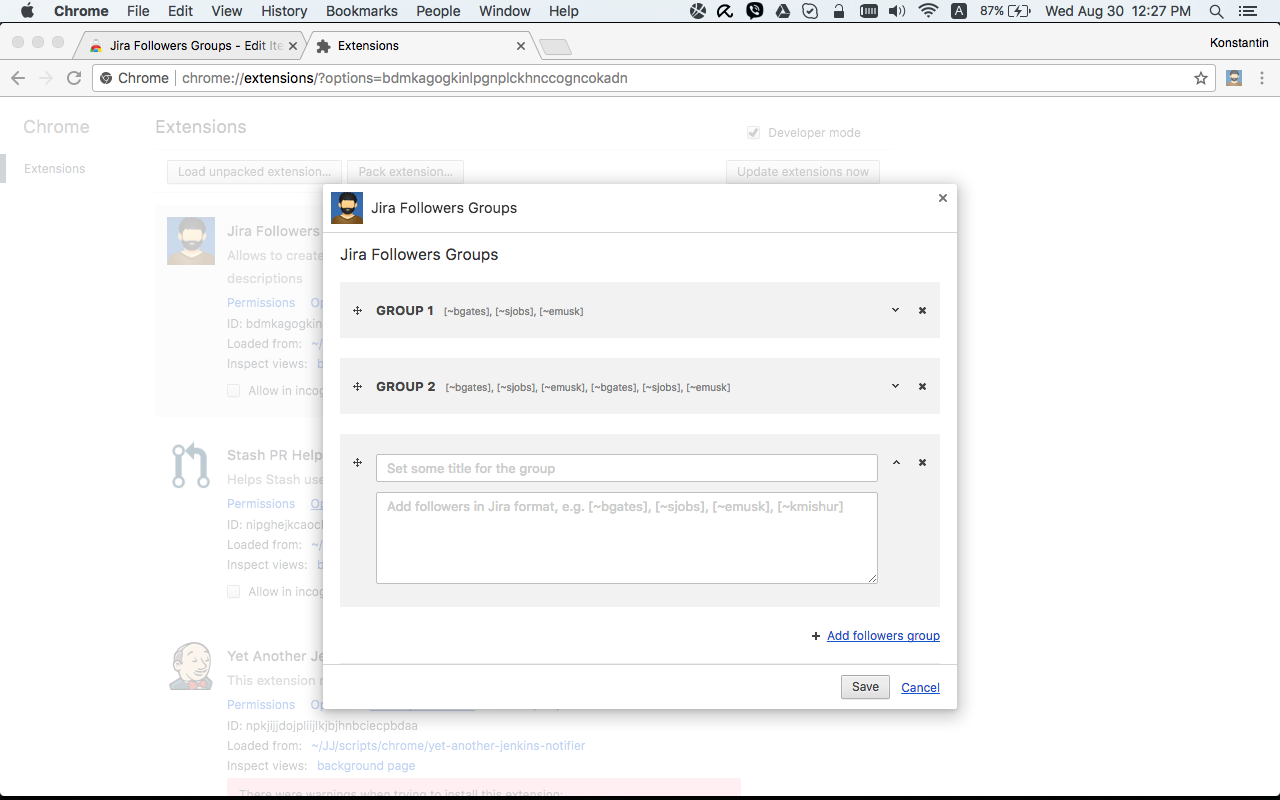
Task: Click the followers textarea
Action: tap(627, 538)
